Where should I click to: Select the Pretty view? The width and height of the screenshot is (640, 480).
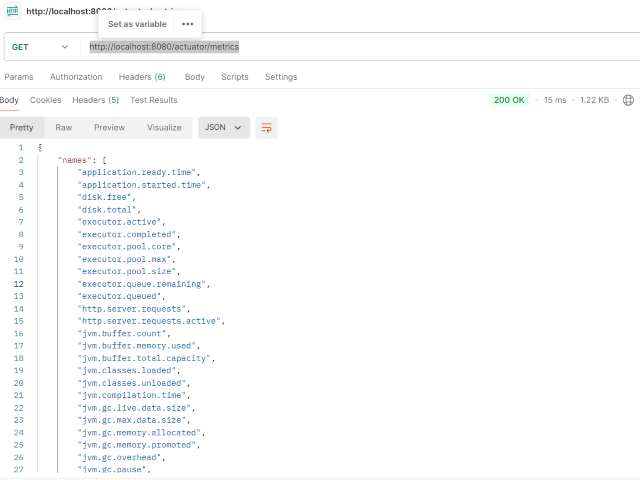[x=22, y=128]
